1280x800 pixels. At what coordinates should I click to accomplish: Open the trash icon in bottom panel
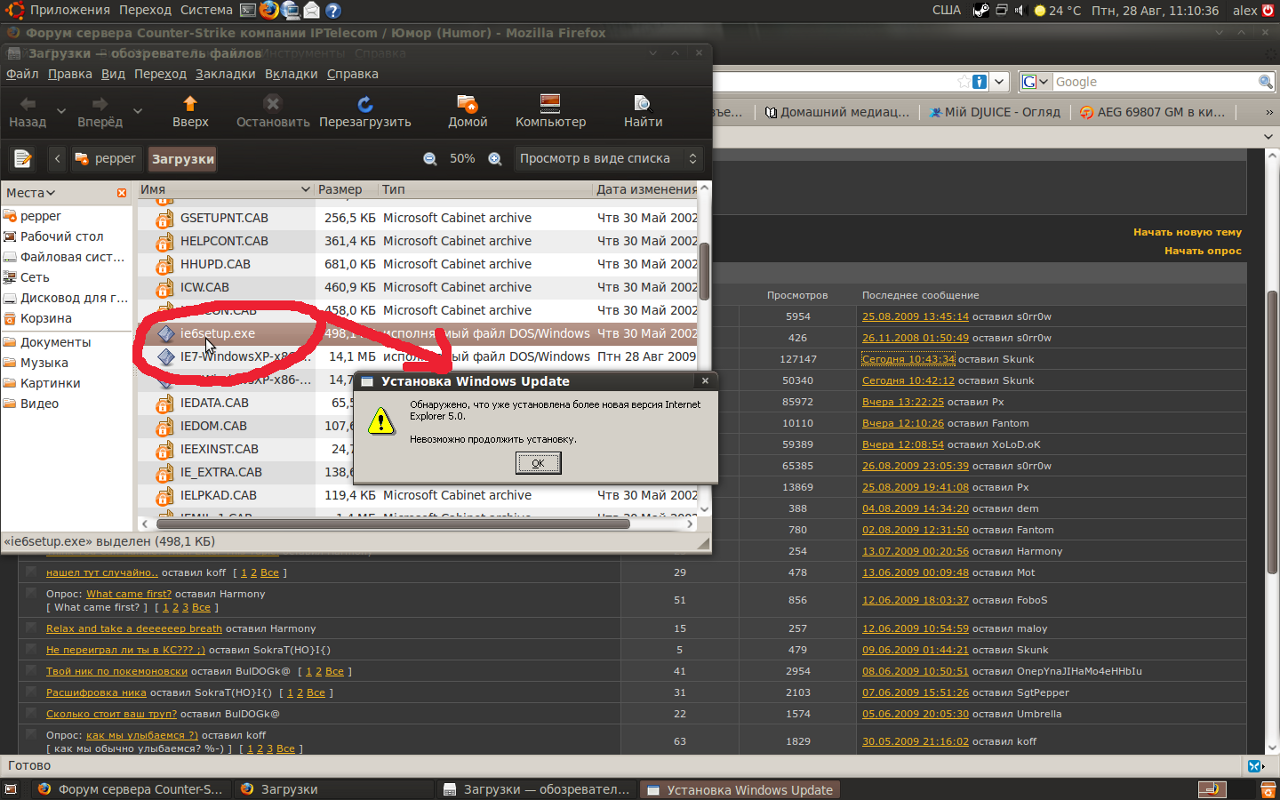(x=1268, y=790)
